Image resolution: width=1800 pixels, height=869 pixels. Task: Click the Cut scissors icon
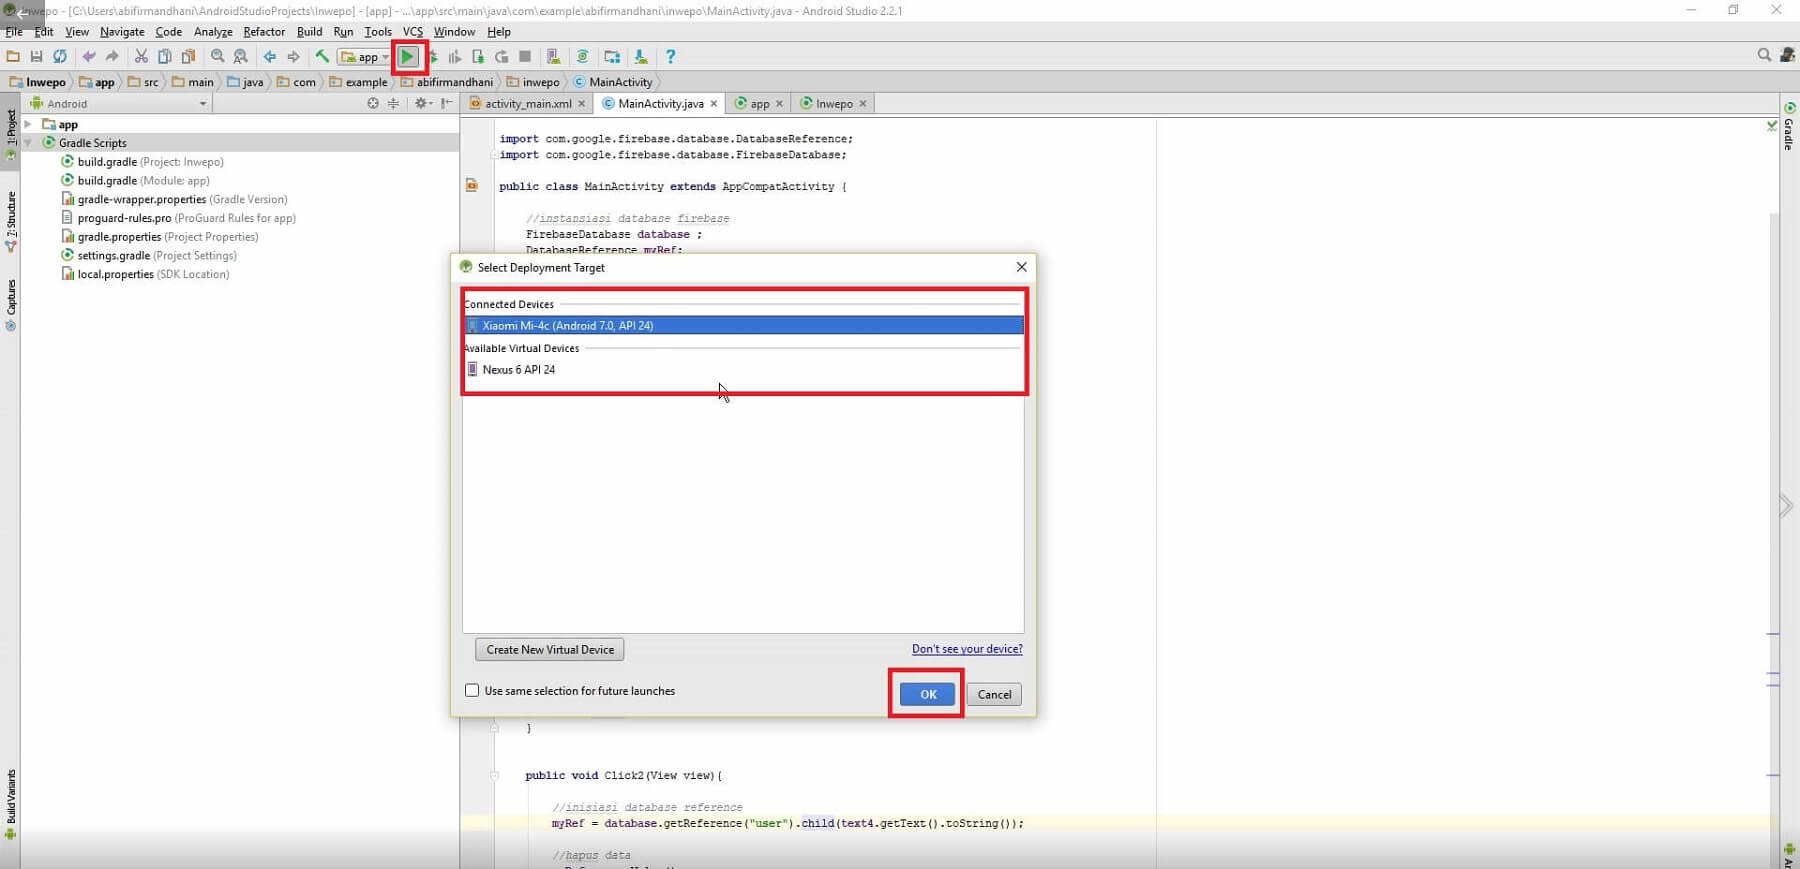pyautogui.click(x=141, y=57)
